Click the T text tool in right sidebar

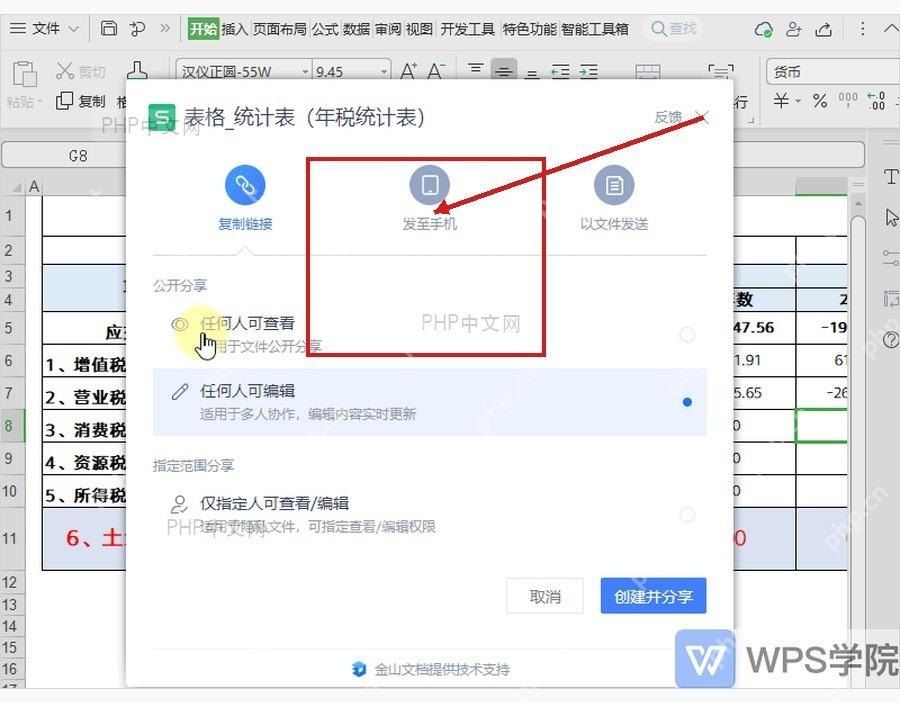coord(890,177)
